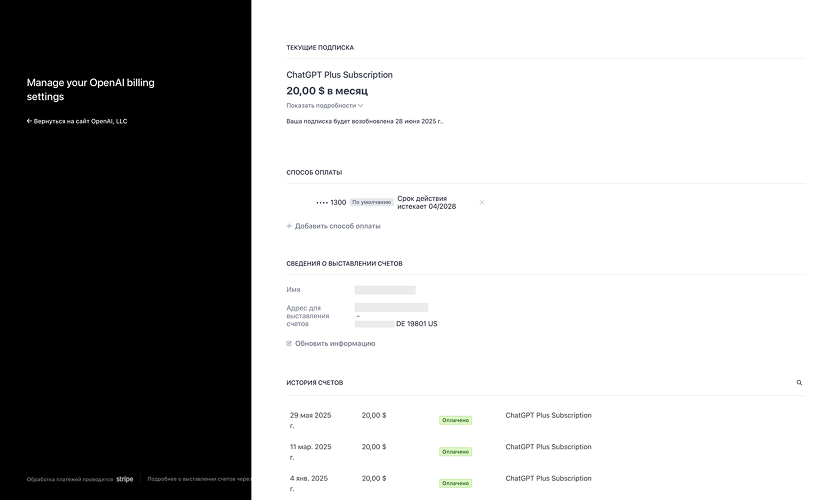Click 20,00 $ amount in 29 мая row
The height and width of the screenshot is (500, 840).
tap(374, 415)
